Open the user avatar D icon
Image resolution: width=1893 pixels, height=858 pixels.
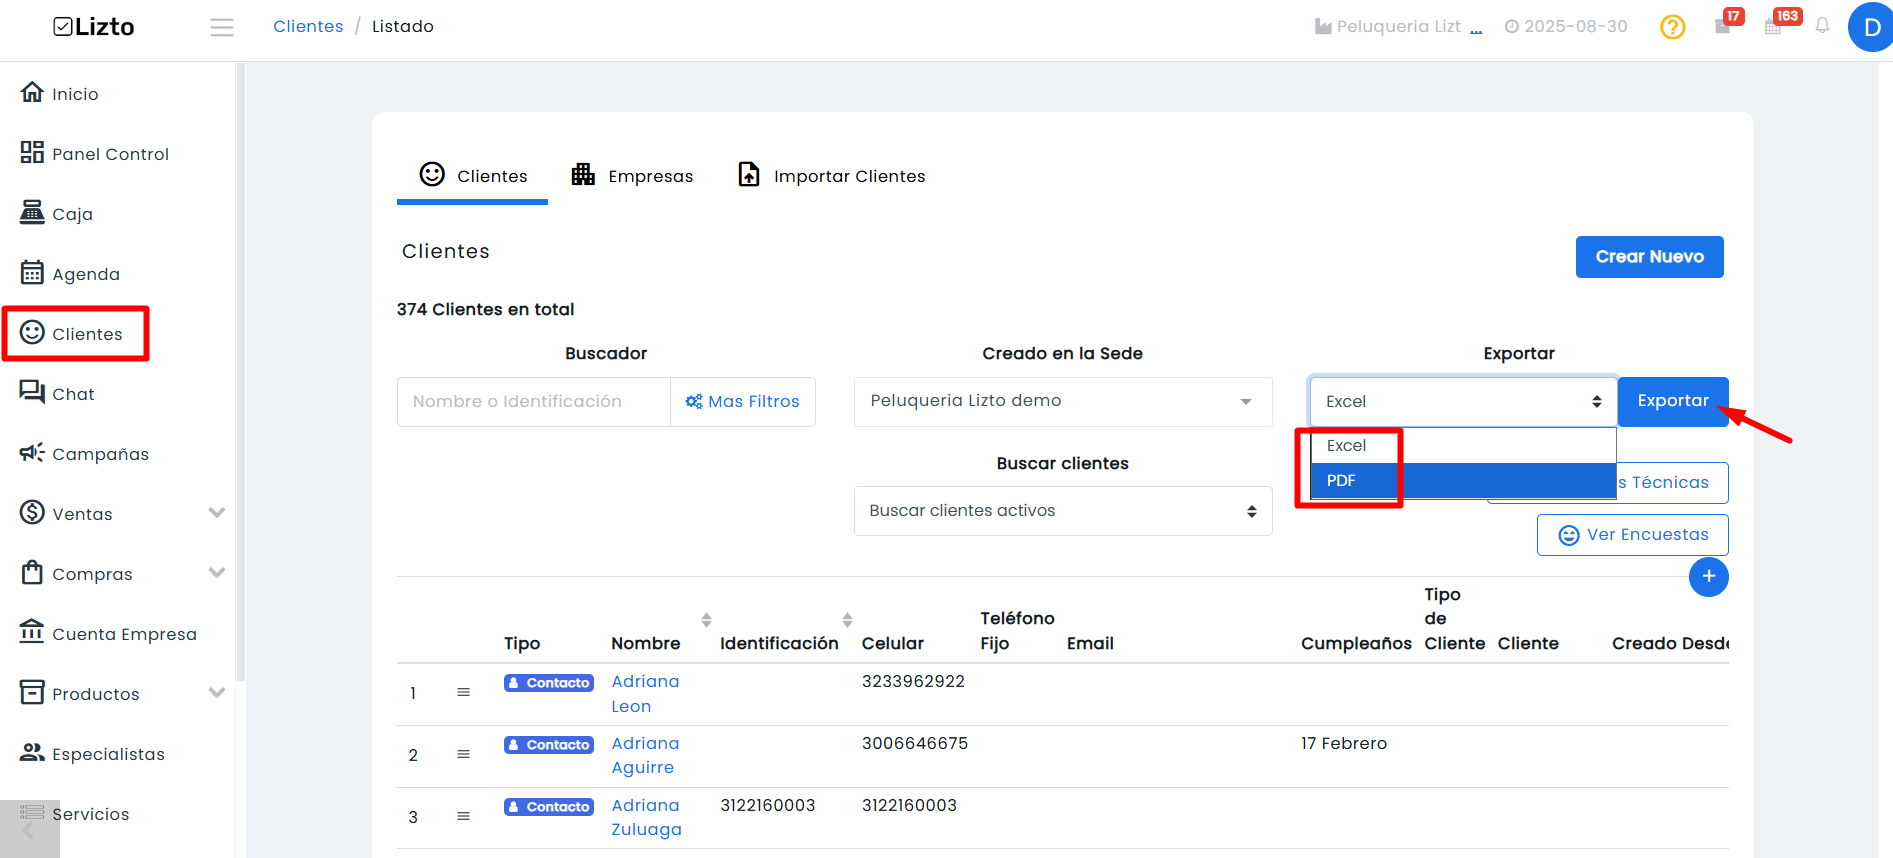pos(1871,27)
